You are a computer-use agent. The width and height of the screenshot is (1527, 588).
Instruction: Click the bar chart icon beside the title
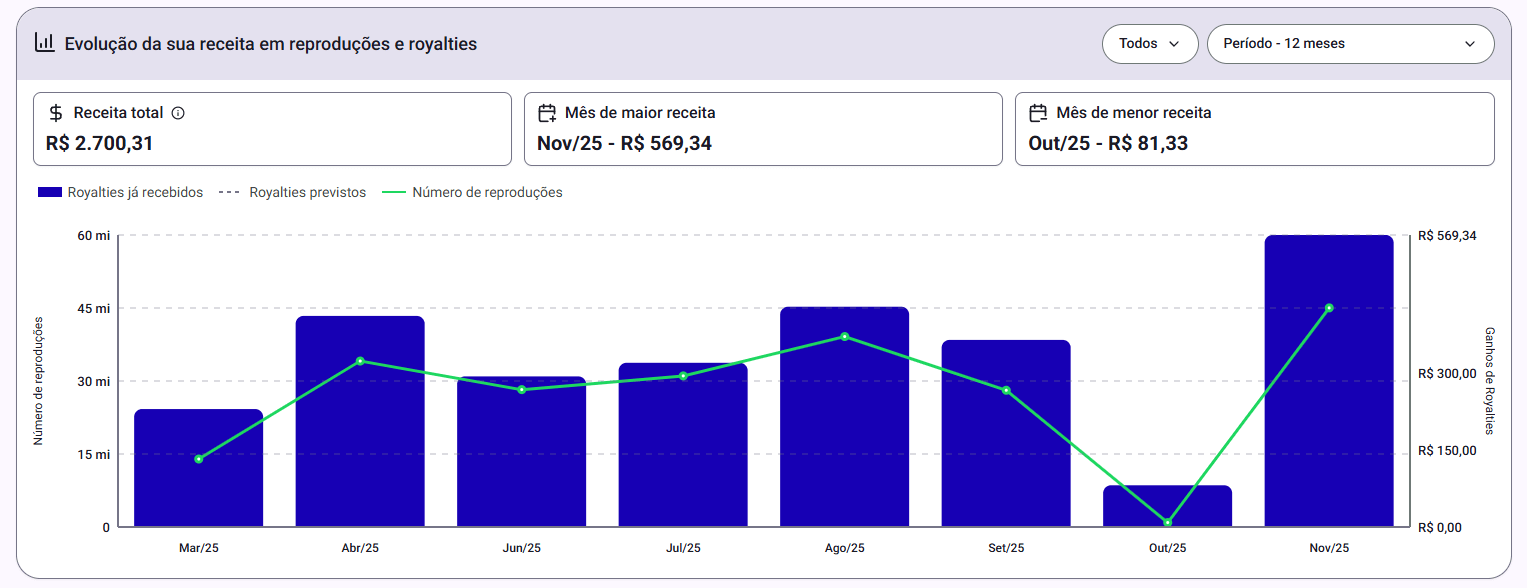click(44, 43)
